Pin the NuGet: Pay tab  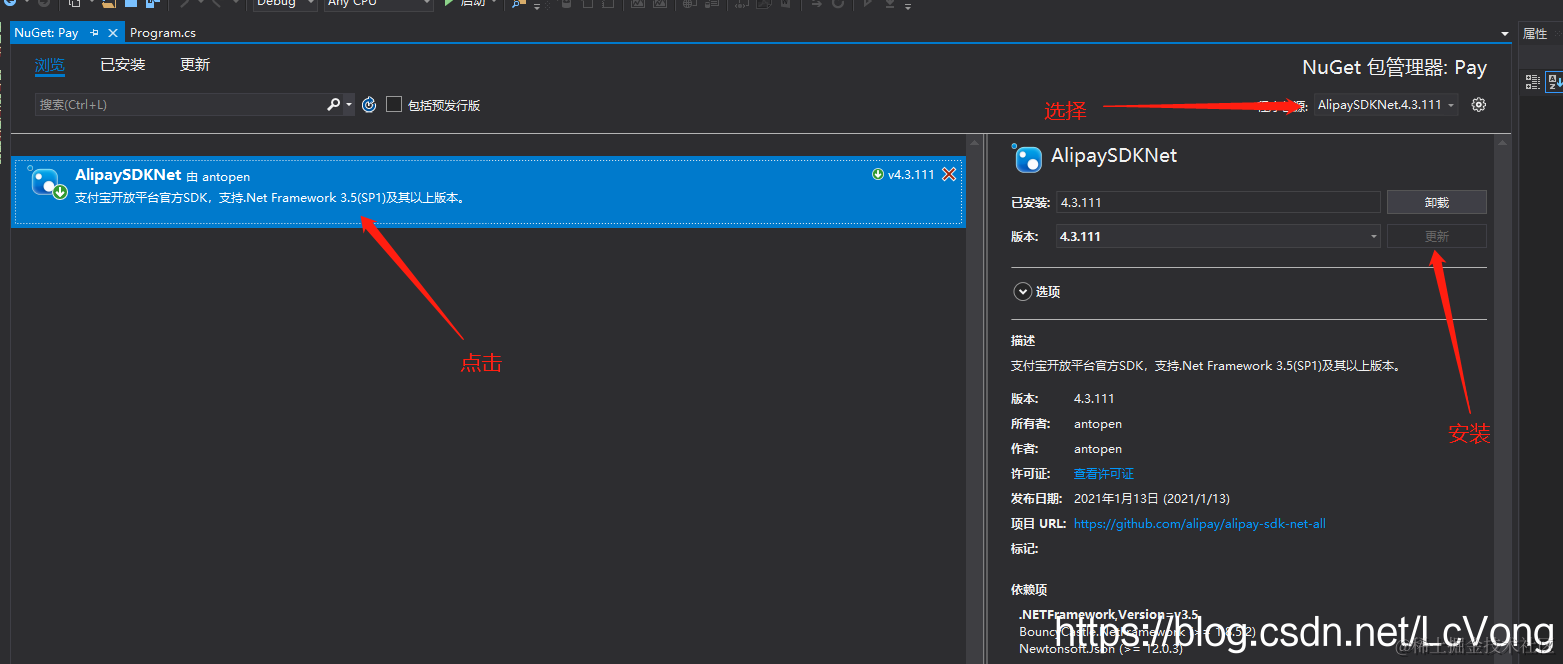[x=94, y=33]
